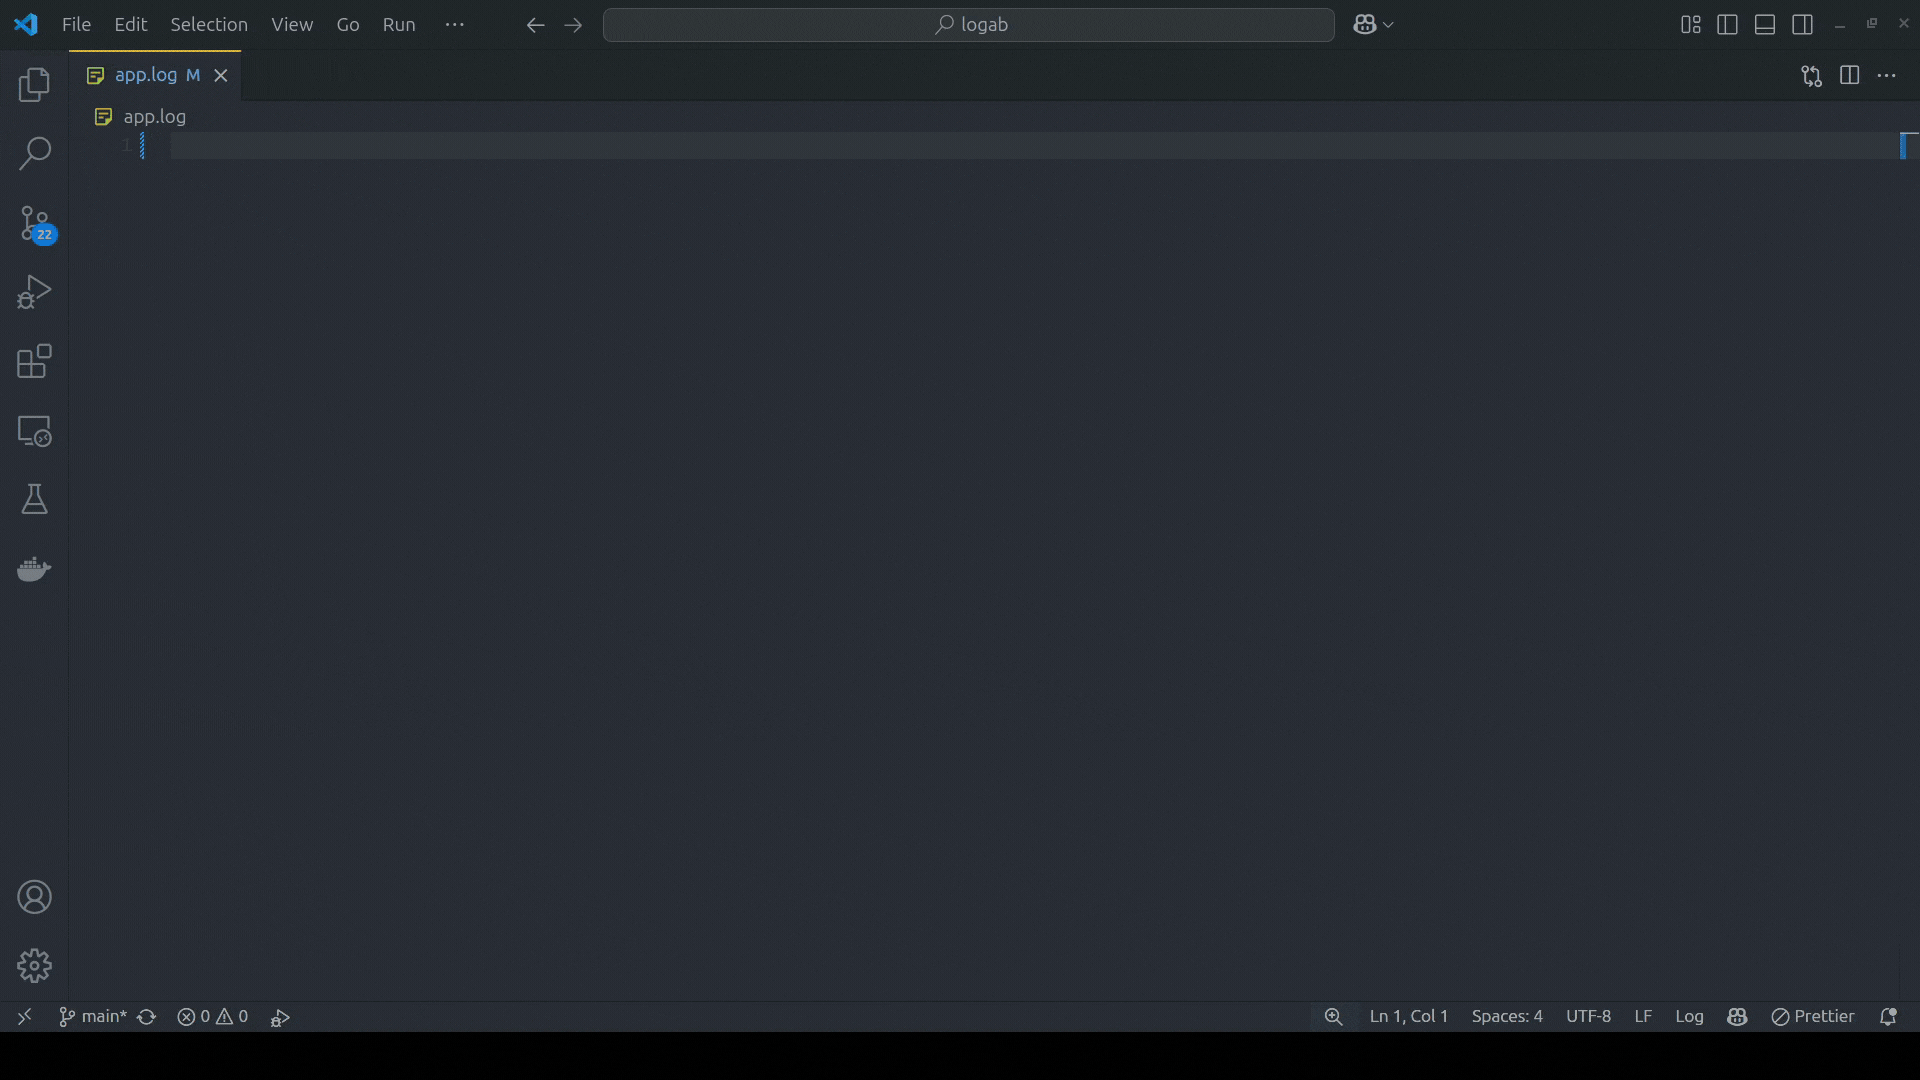Open the Testing flask view
The height and width of the screenshot is (1080, 1920).
34,499
